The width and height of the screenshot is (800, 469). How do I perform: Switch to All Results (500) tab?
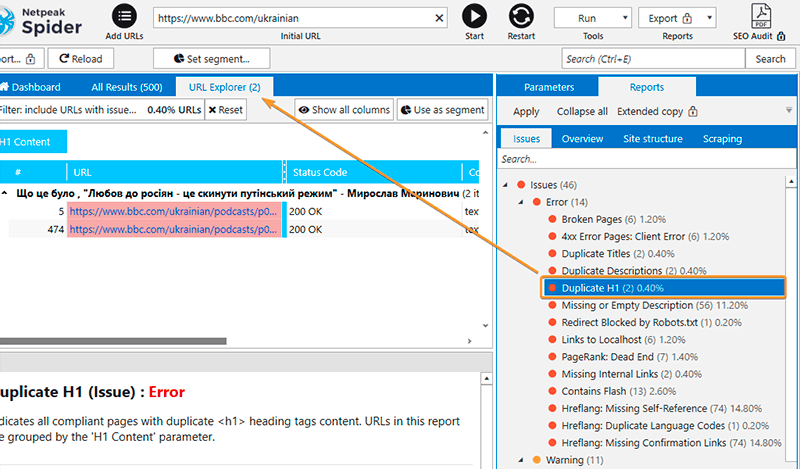pos(127,87)
